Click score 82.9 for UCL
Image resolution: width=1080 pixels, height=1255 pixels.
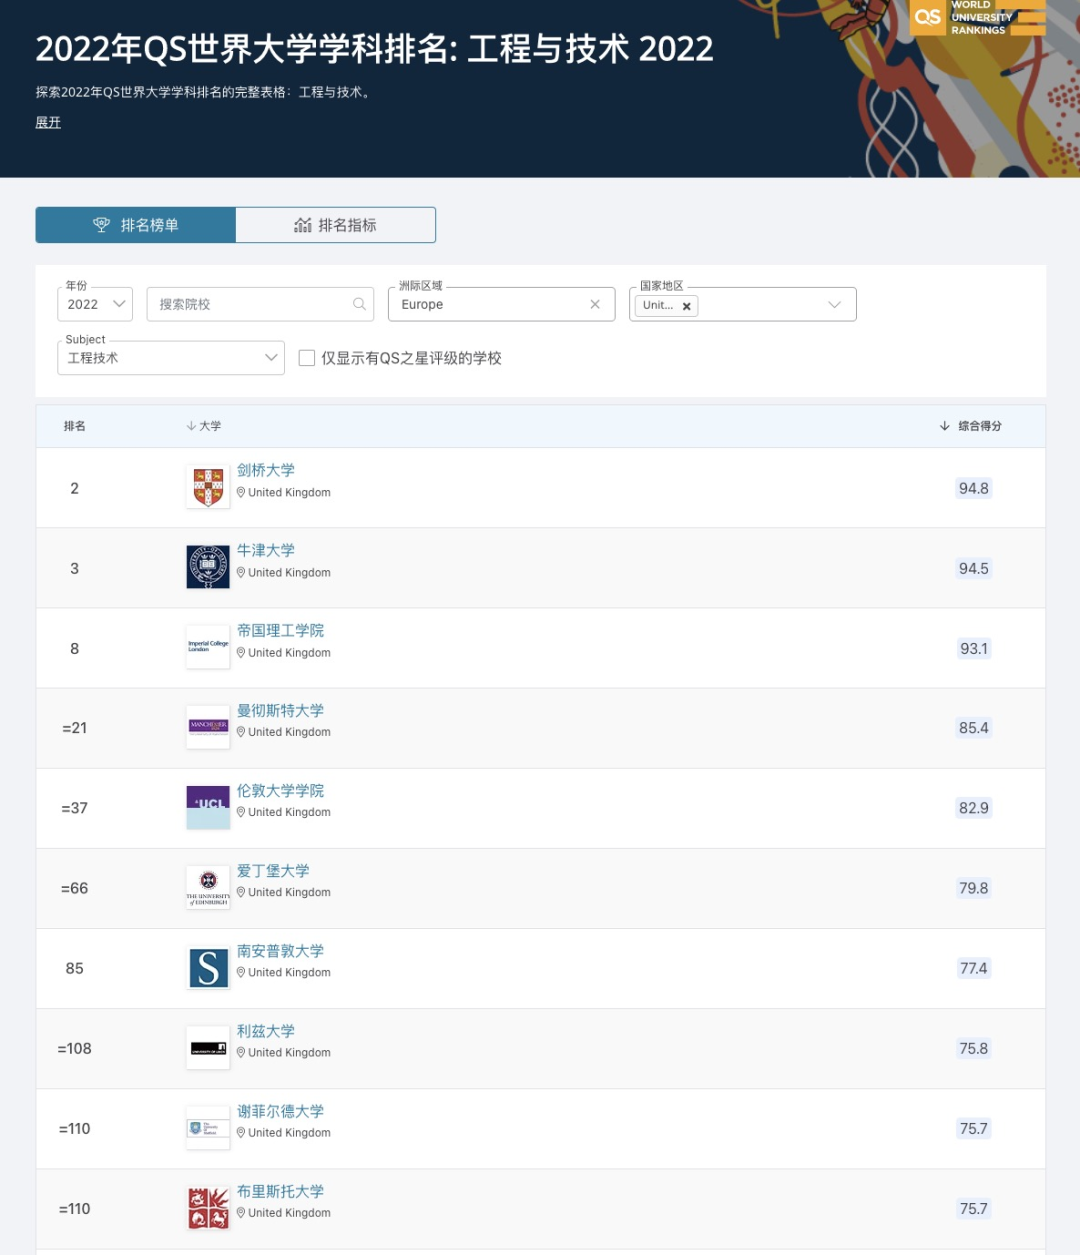point(973,808)
